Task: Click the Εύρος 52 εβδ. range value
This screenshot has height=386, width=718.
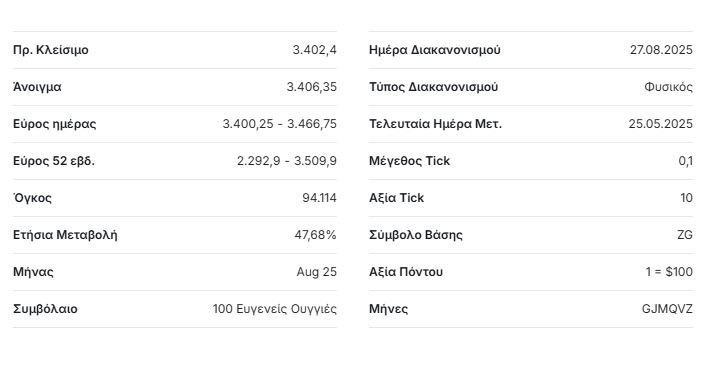Action: (287, 161)
